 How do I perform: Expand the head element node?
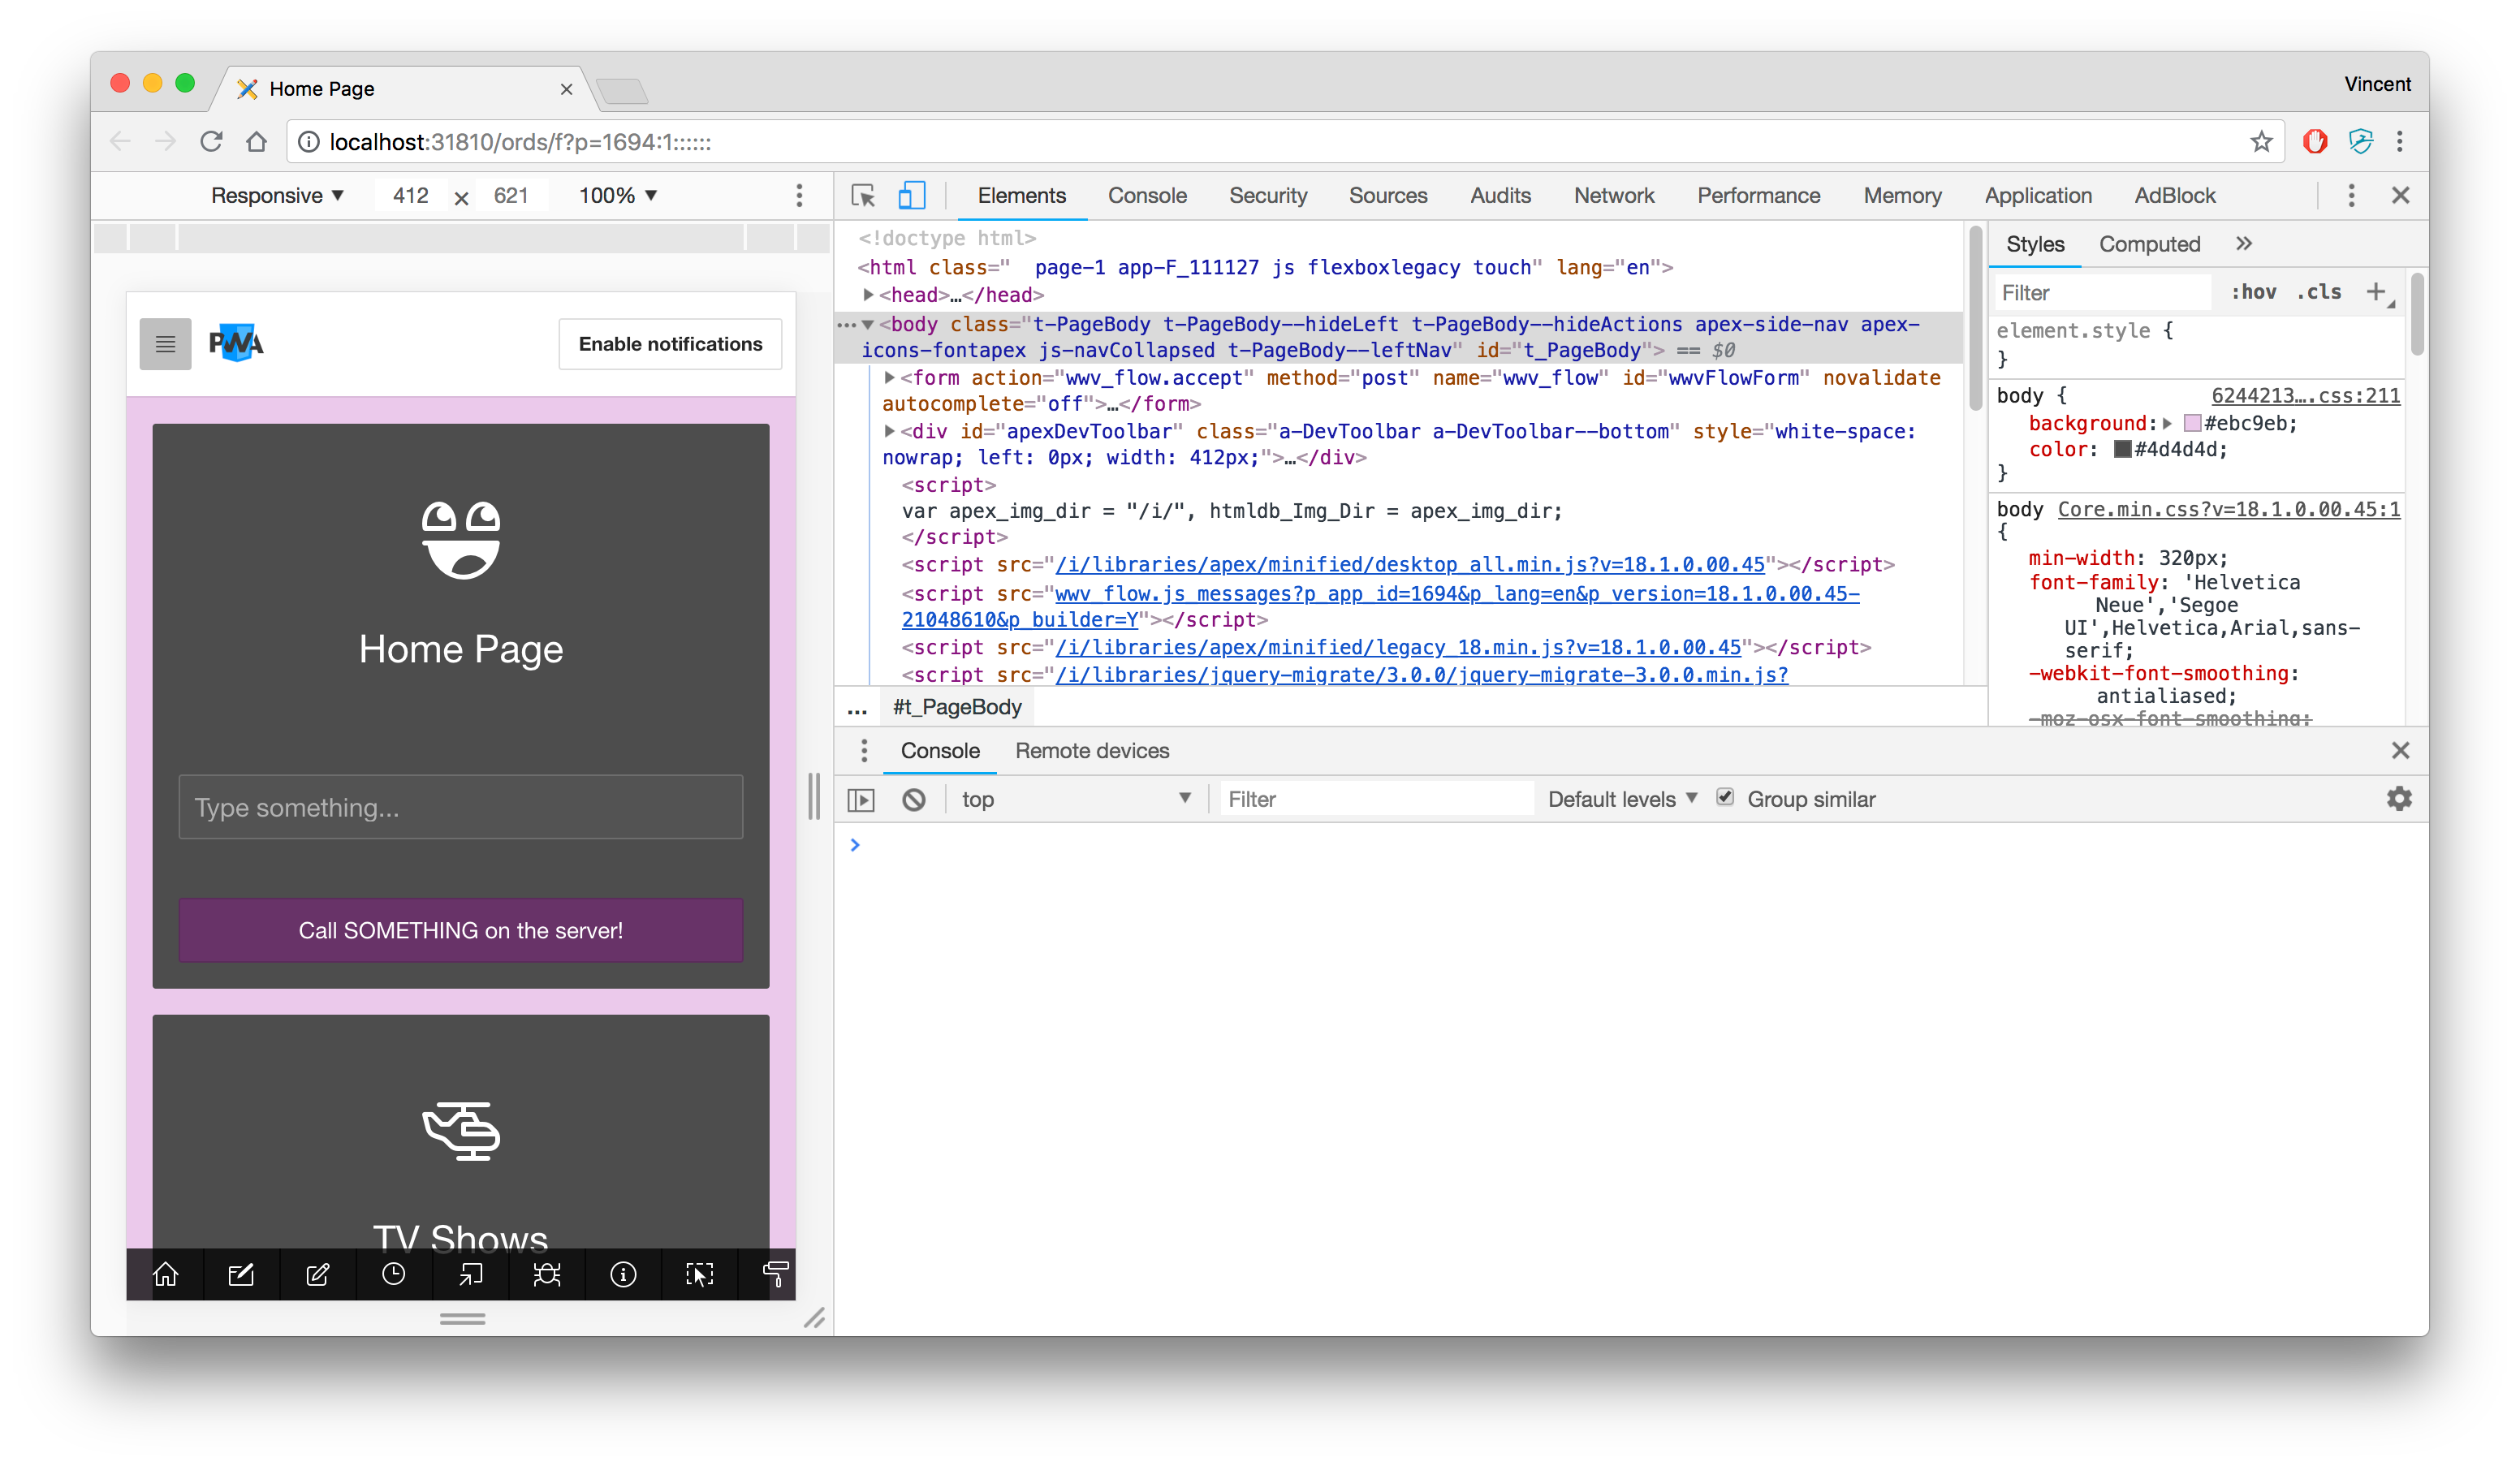pyautogui.click(x=869, y=295)
